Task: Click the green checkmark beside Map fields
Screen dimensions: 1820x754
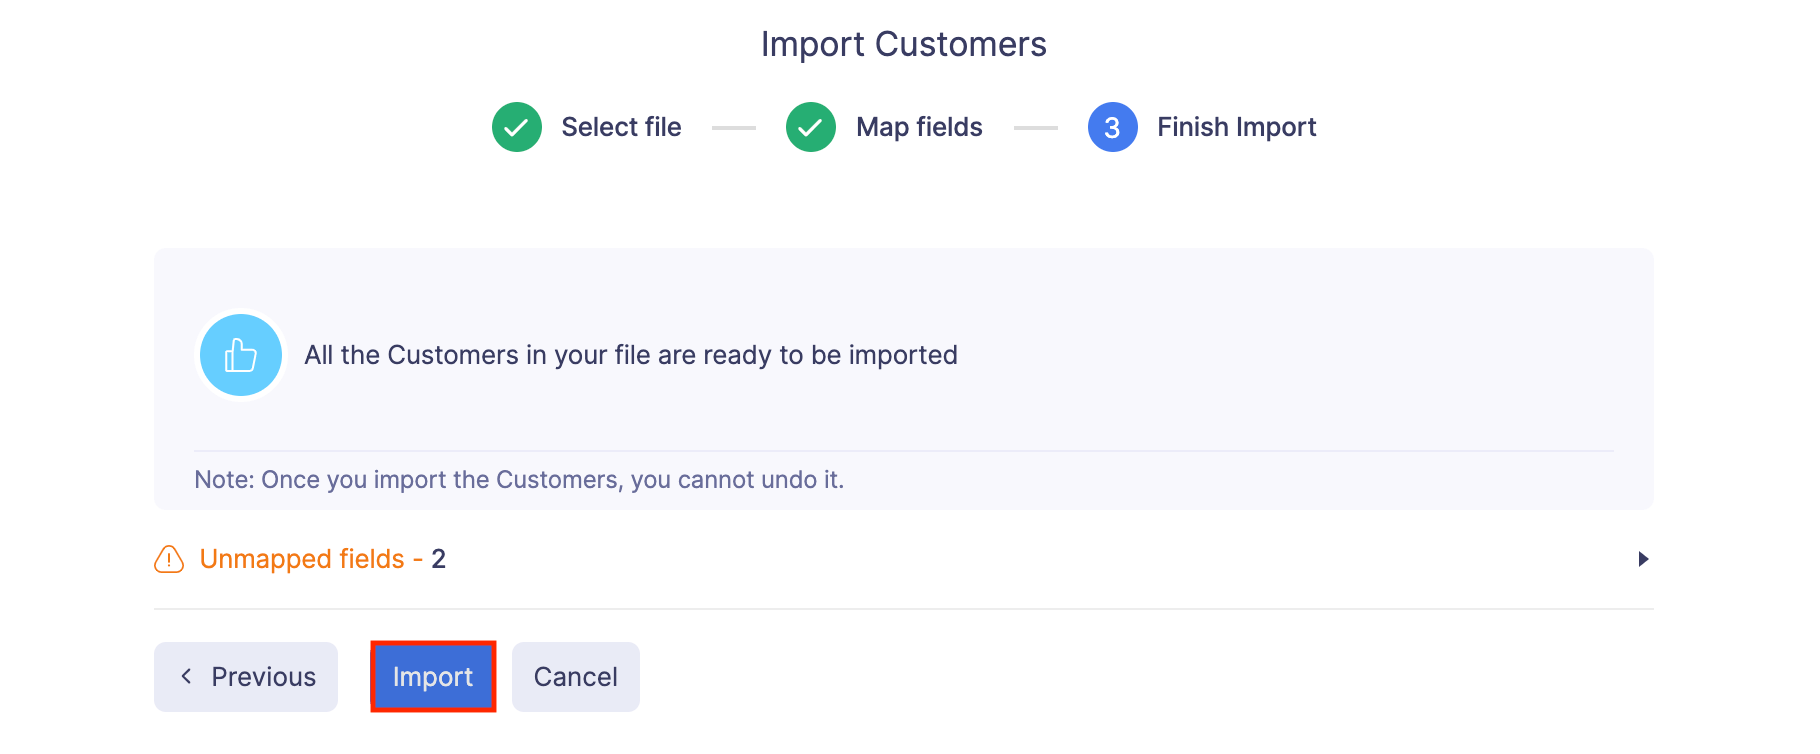Action: point(811,127)
